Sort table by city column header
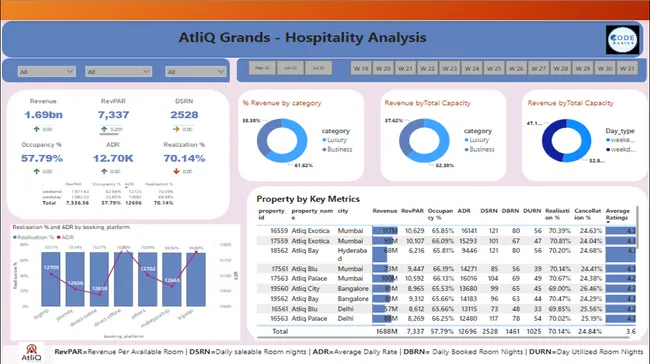The width and height of the screenshot is (650, 364). [342, 211]
